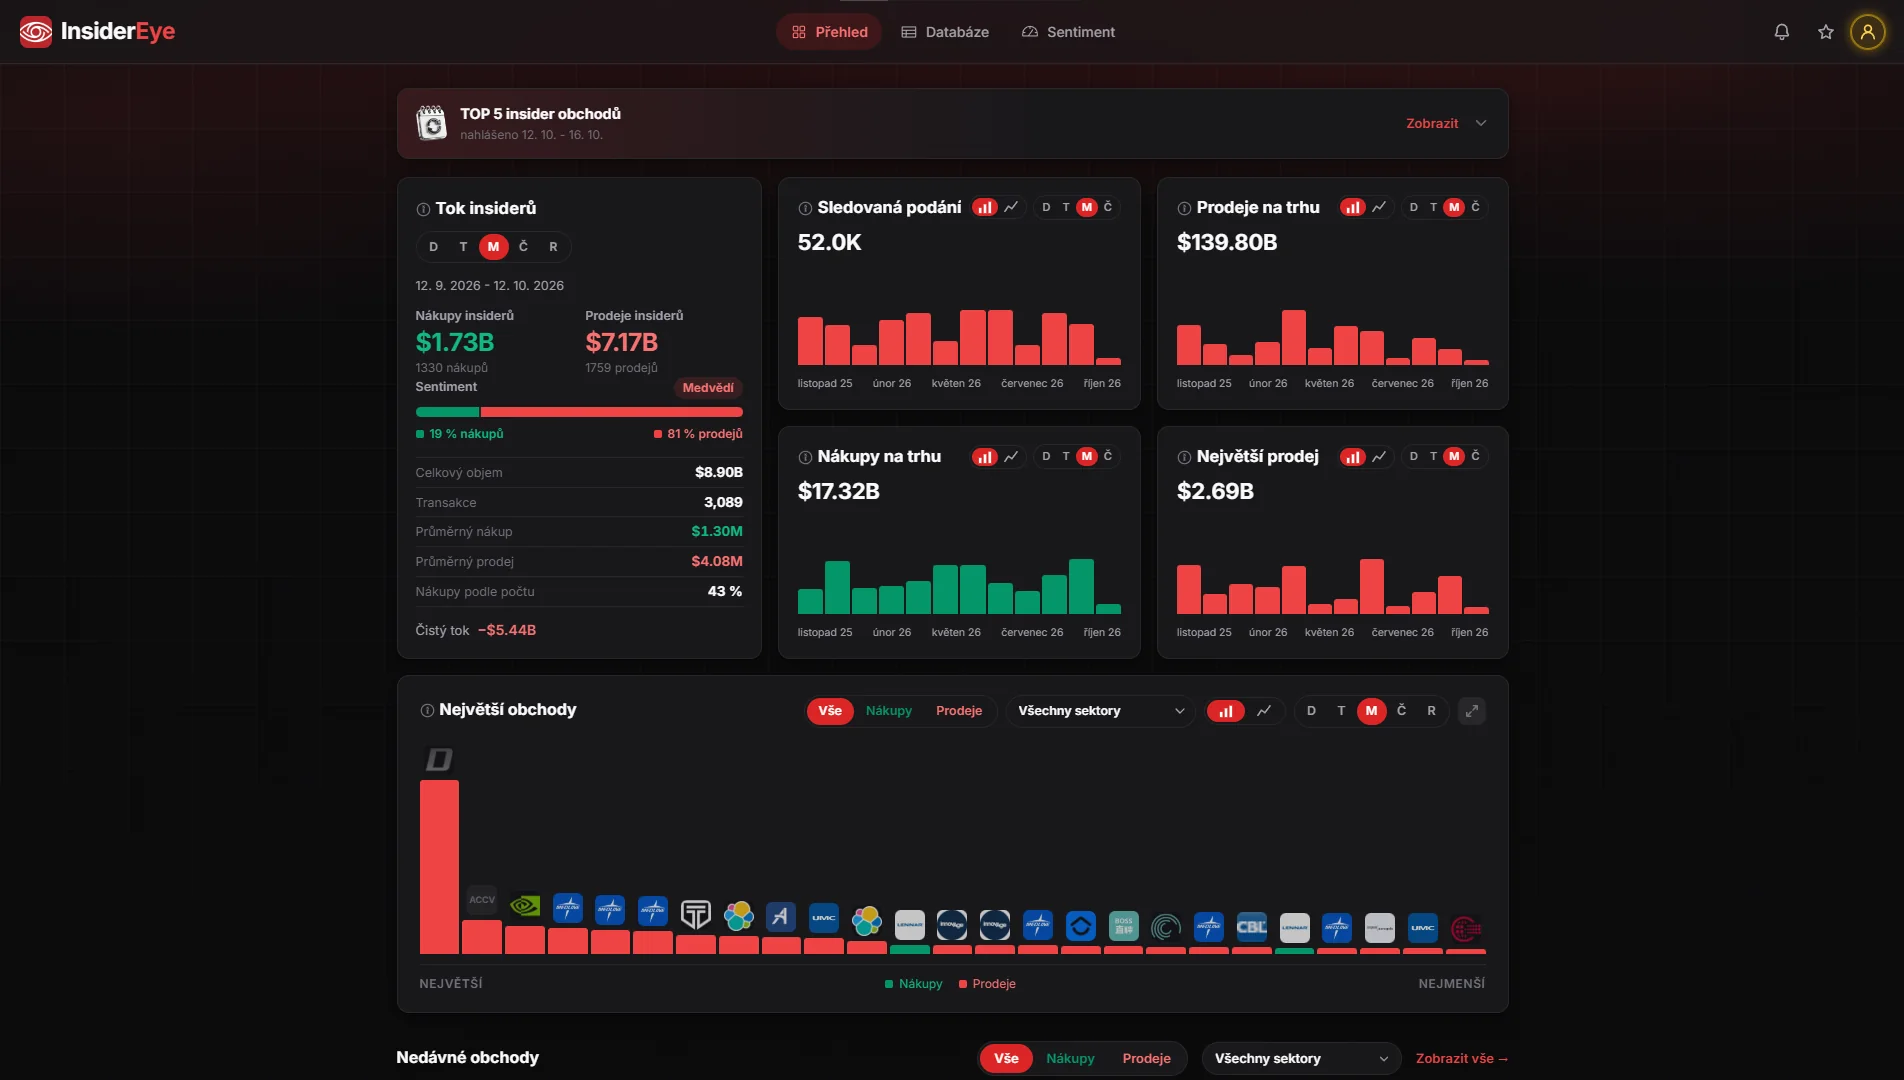Image resolution: width=1904 pixels, height=1080 pixels.
Task: Click the tallest red bar in Největší obchody
Action: (439, 866)
